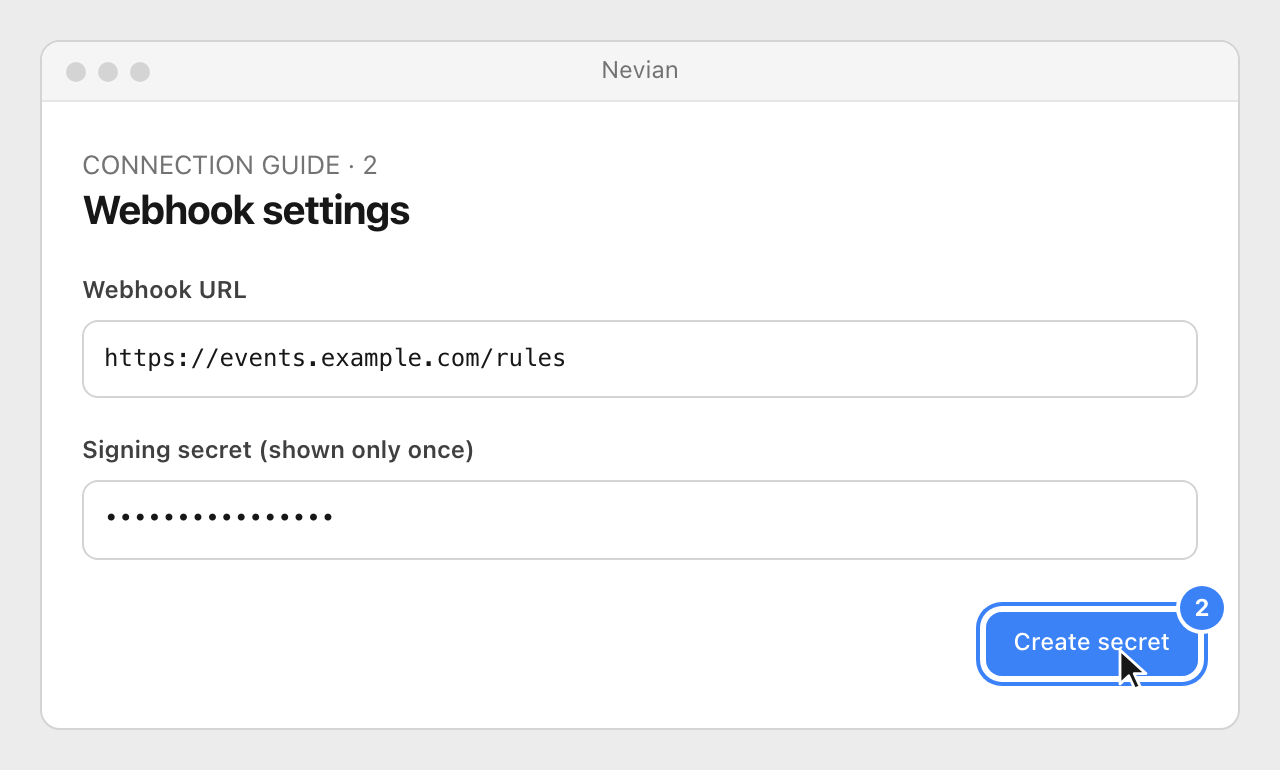The image size is (1280, 770).
Task: Click the Webhook settings heading
Action: [x=246, y=211]
